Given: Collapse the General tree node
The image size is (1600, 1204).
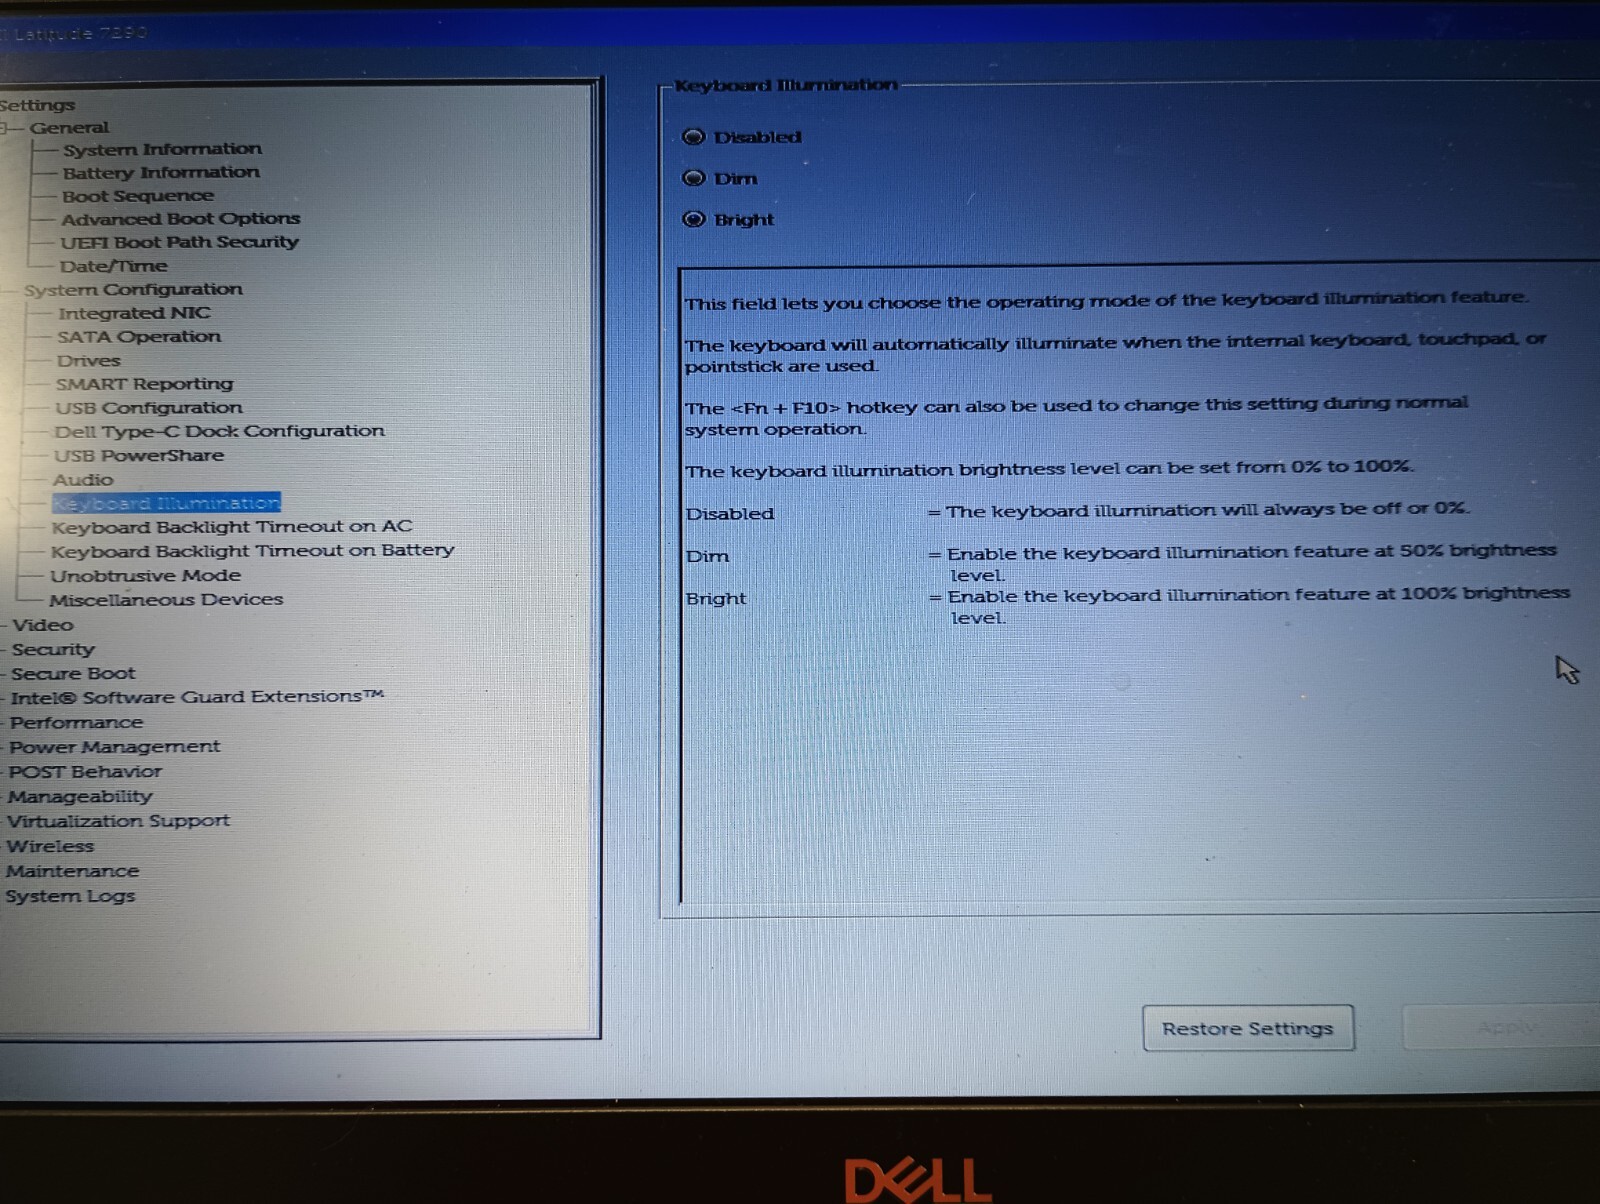Looking at the screenshot, I should point(6,128).
